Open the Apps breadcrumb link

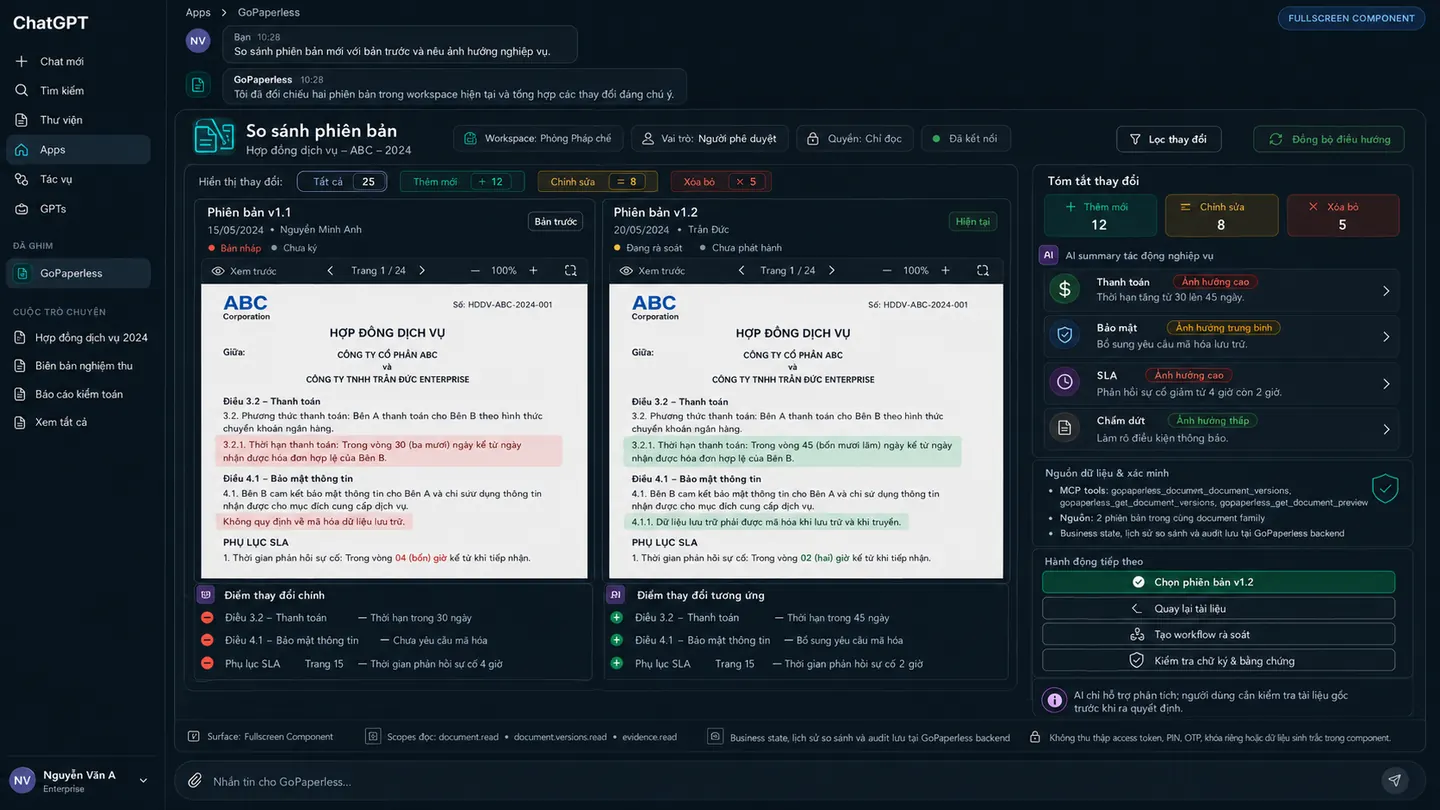click(x=198, y=12)
